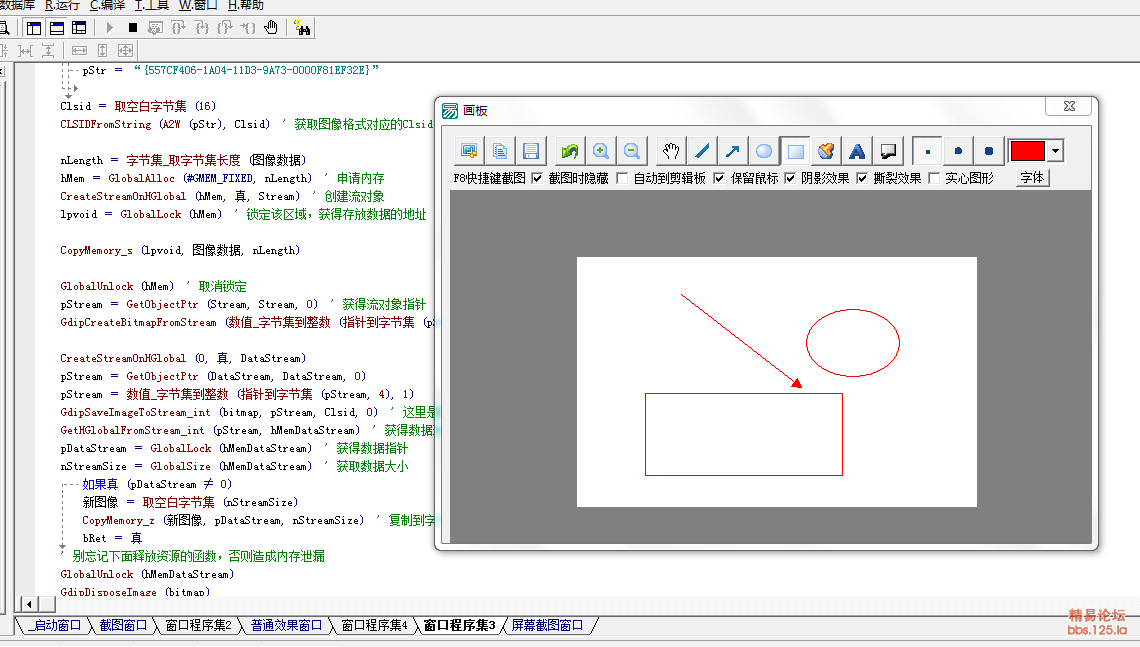This screenshot has width=1140, height=647.
Task: Toggle the 阴影效果 checkbox
Action: click(862, 178)
